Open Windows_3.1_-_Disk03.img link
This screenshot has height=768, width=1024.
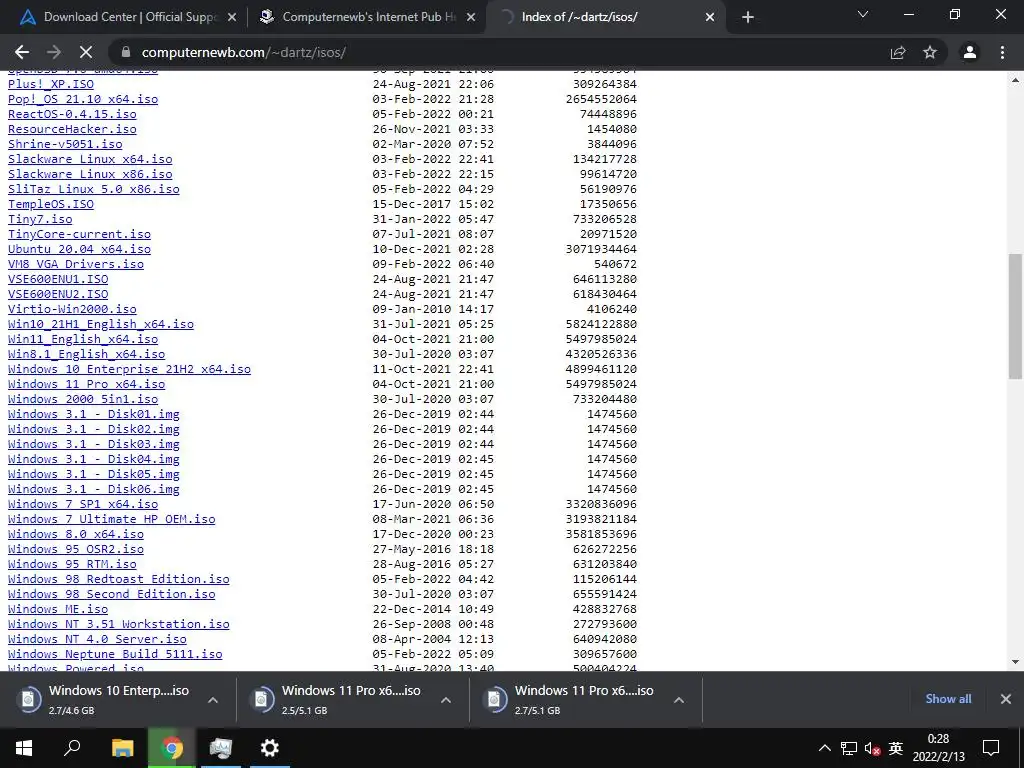pos(94,445)
